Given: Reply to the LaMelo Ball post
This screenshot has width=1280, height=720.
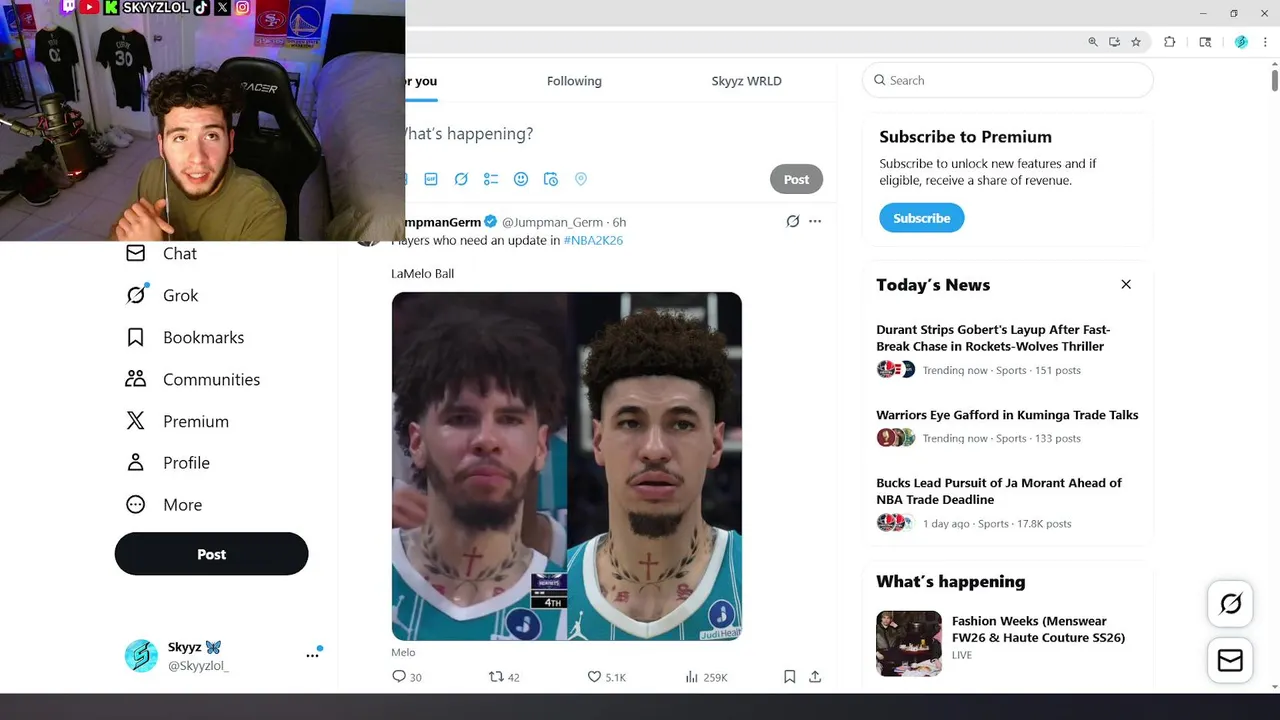Looking at the screenshot, I should 407,677.
